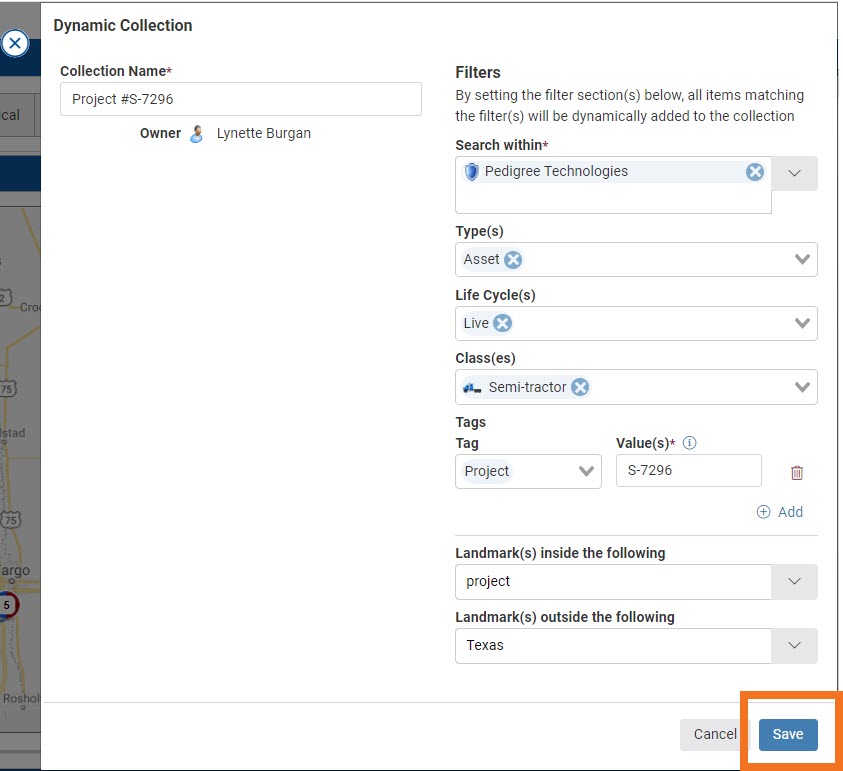
Task: Click the owner avatar beside Lynette Burgan
Action: click(x=195, y=133)
